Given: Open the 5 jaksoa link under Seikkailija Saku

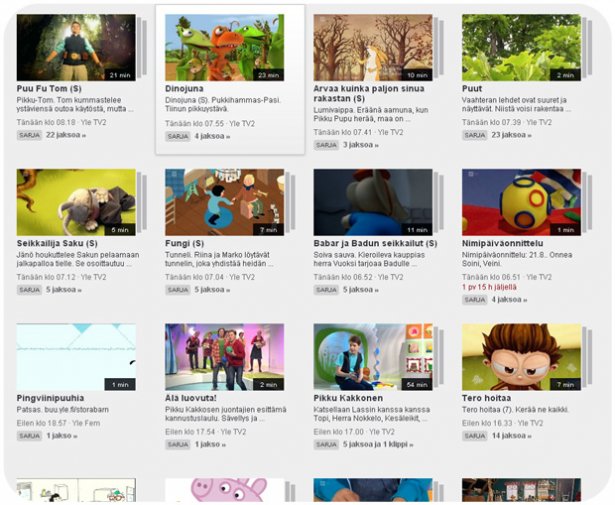Looking at the screenshot, I should coord(64,290).
